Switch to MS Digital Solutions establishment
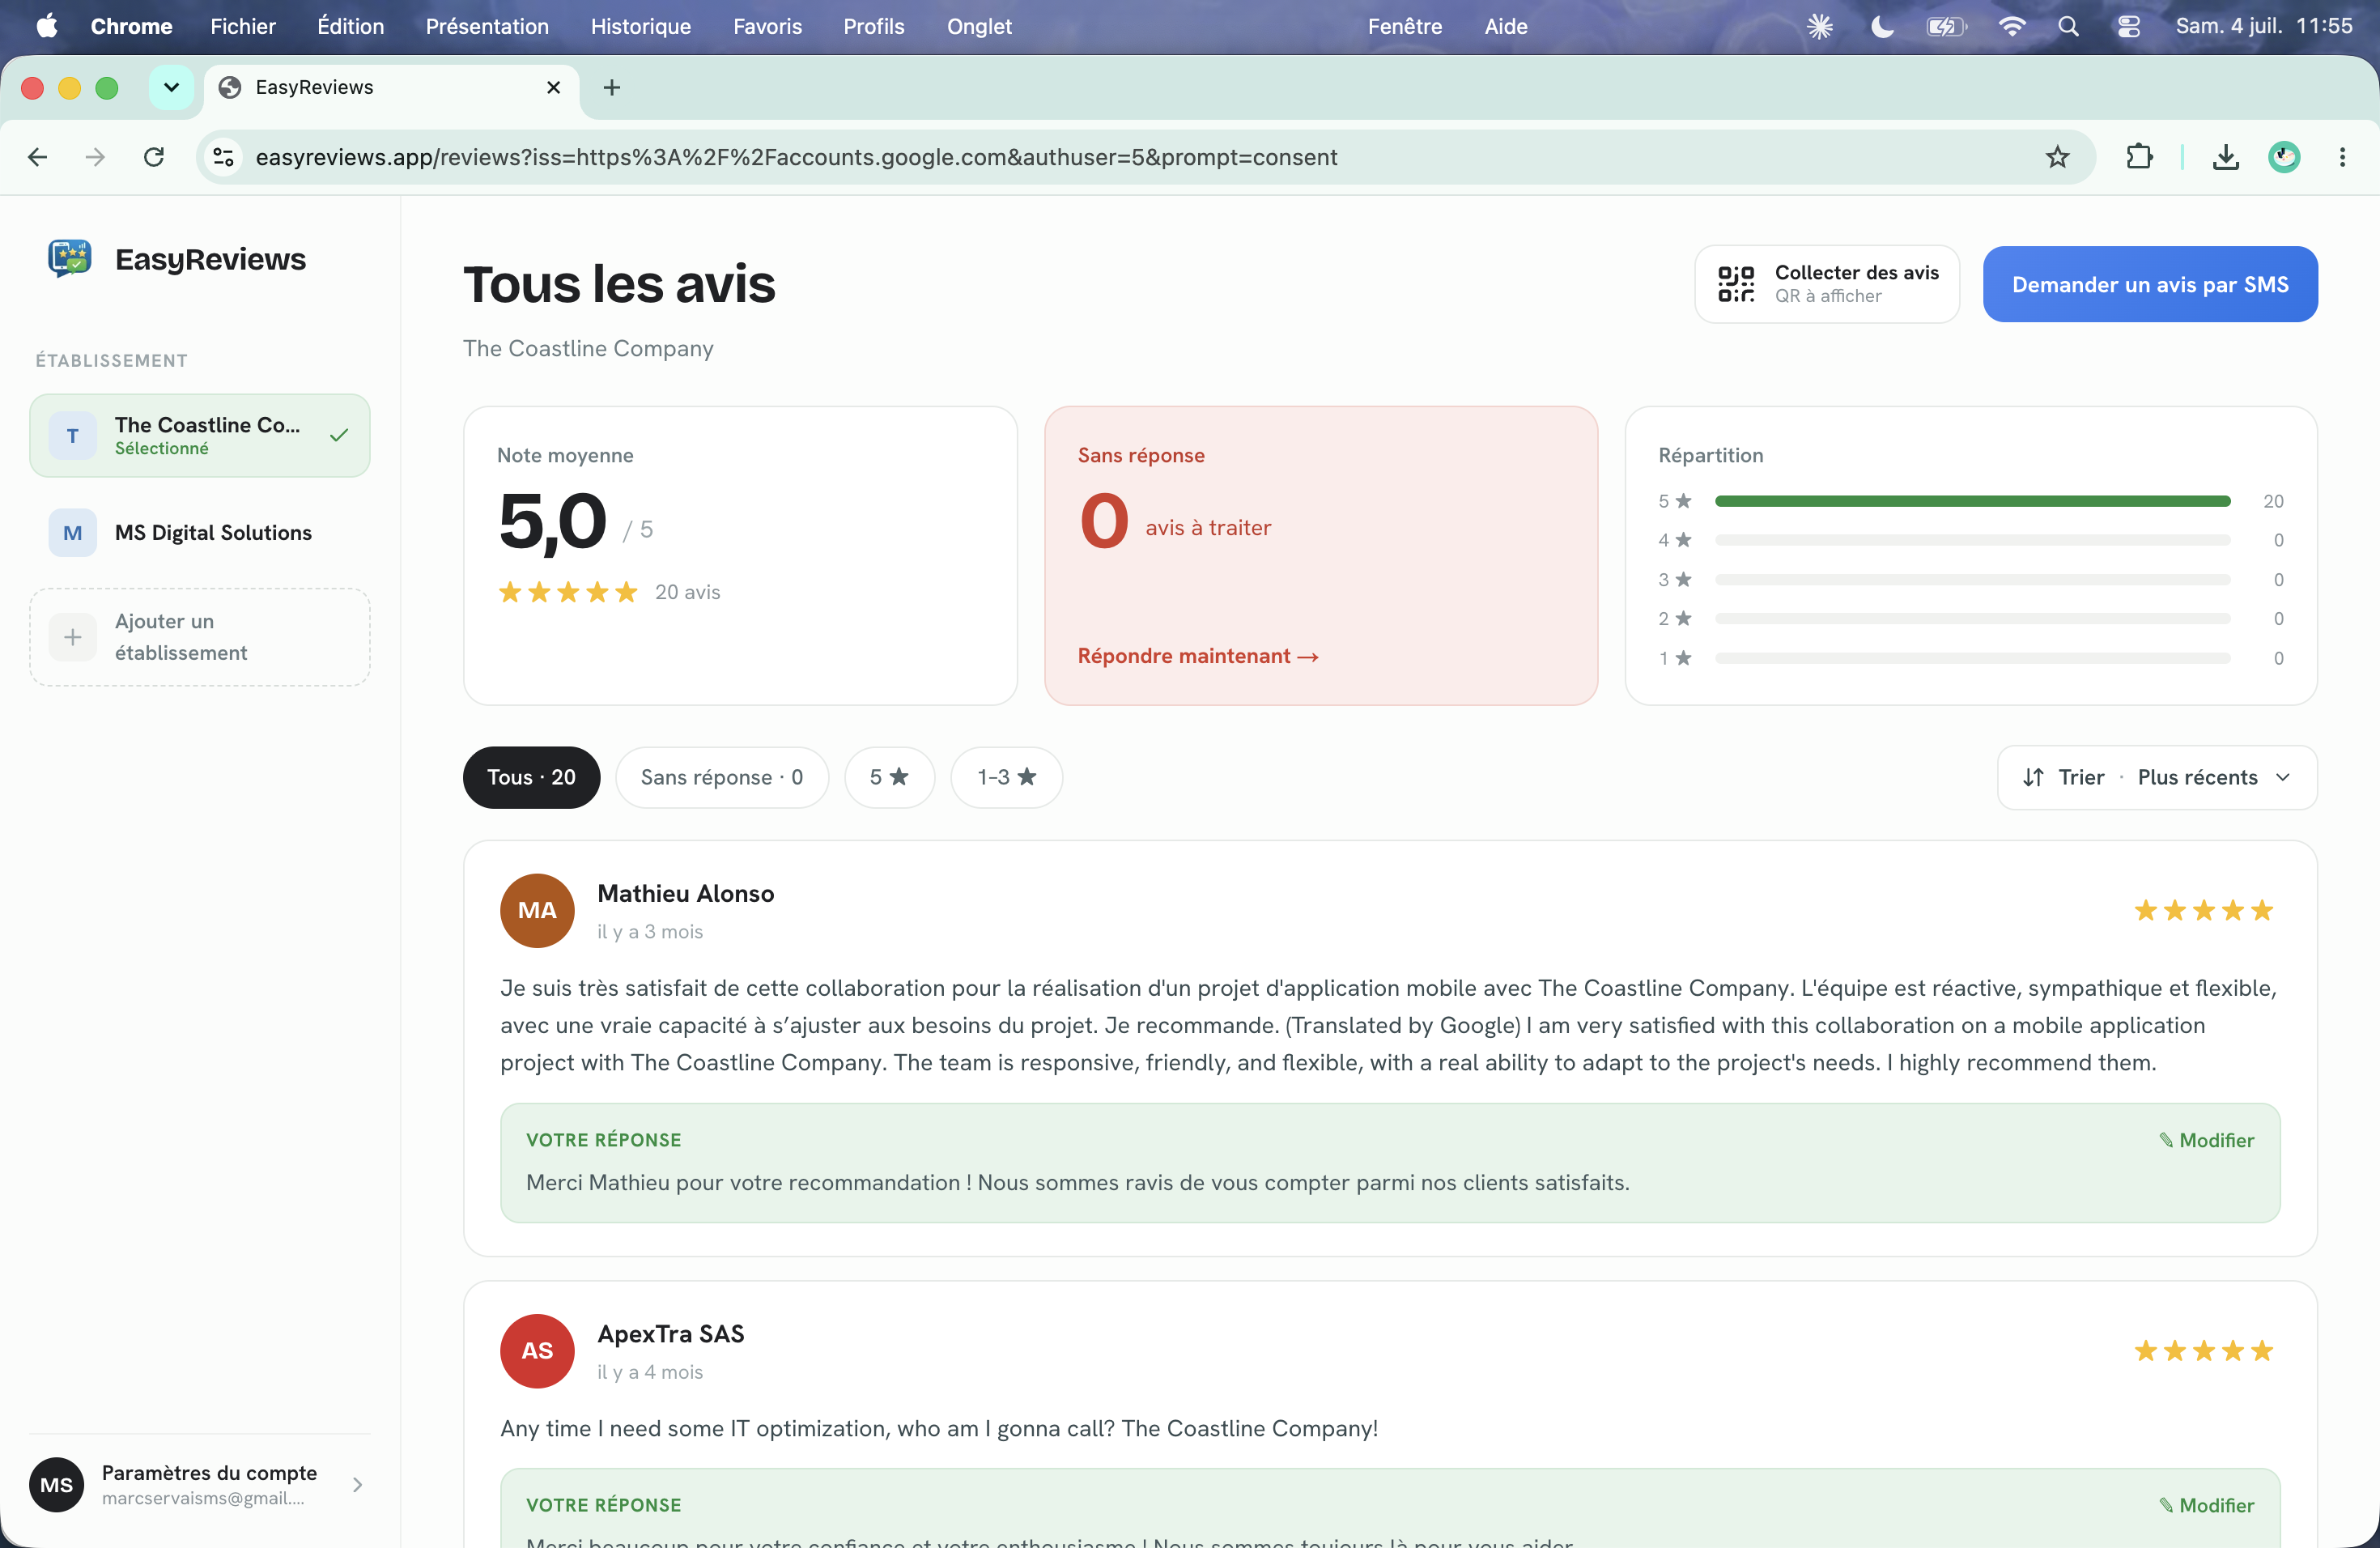 [200, 533]
